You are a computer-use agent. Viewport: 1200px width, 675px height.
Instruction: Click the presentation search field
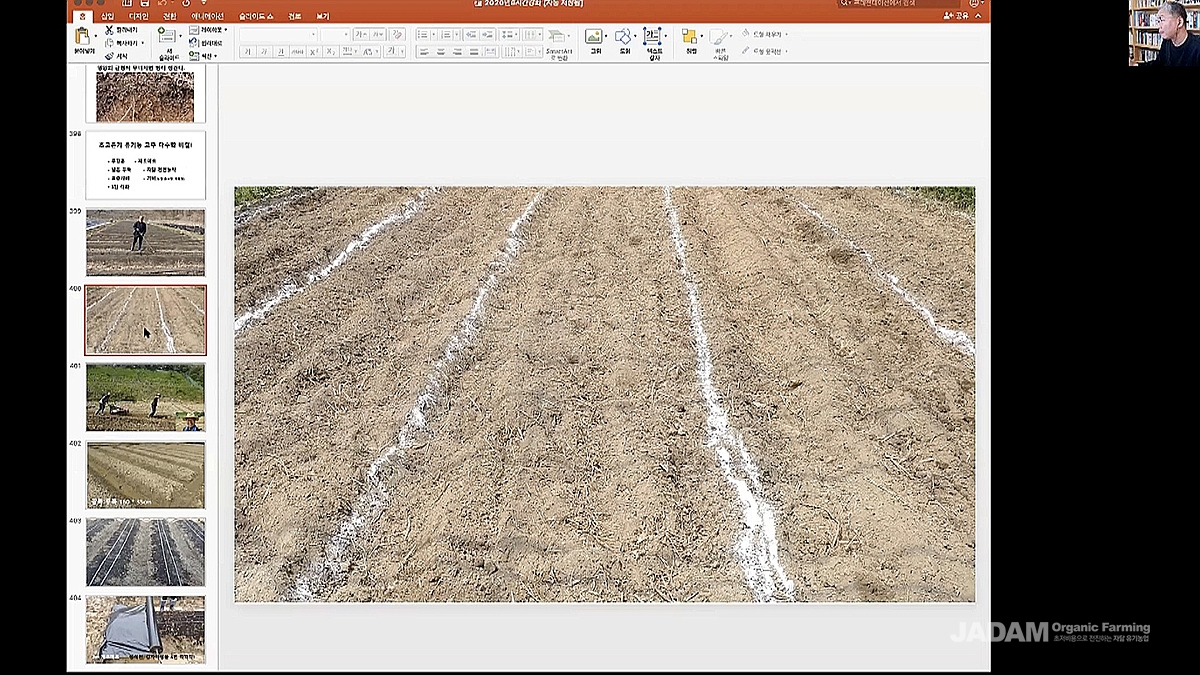coord(899,5)
